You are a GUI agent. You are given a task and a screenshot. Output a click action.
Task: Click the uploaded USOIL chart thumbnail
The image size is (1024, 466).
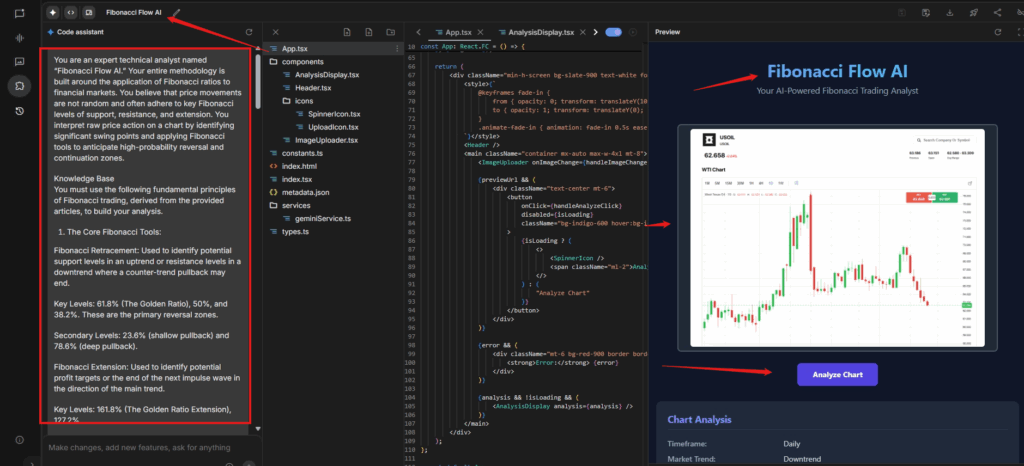click(x=837, y=238)
